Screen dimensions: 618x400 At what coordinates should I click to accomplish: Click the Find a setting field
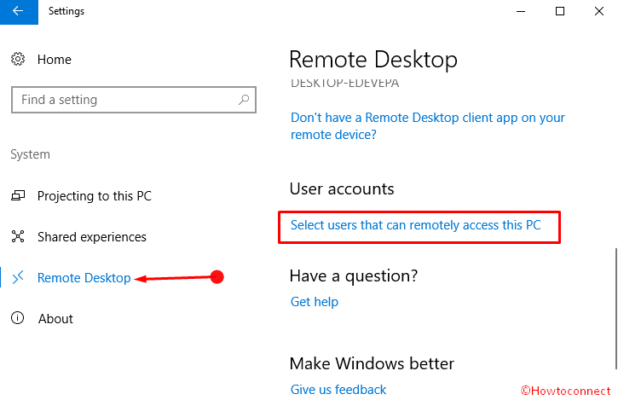click(x=134, y=100)
